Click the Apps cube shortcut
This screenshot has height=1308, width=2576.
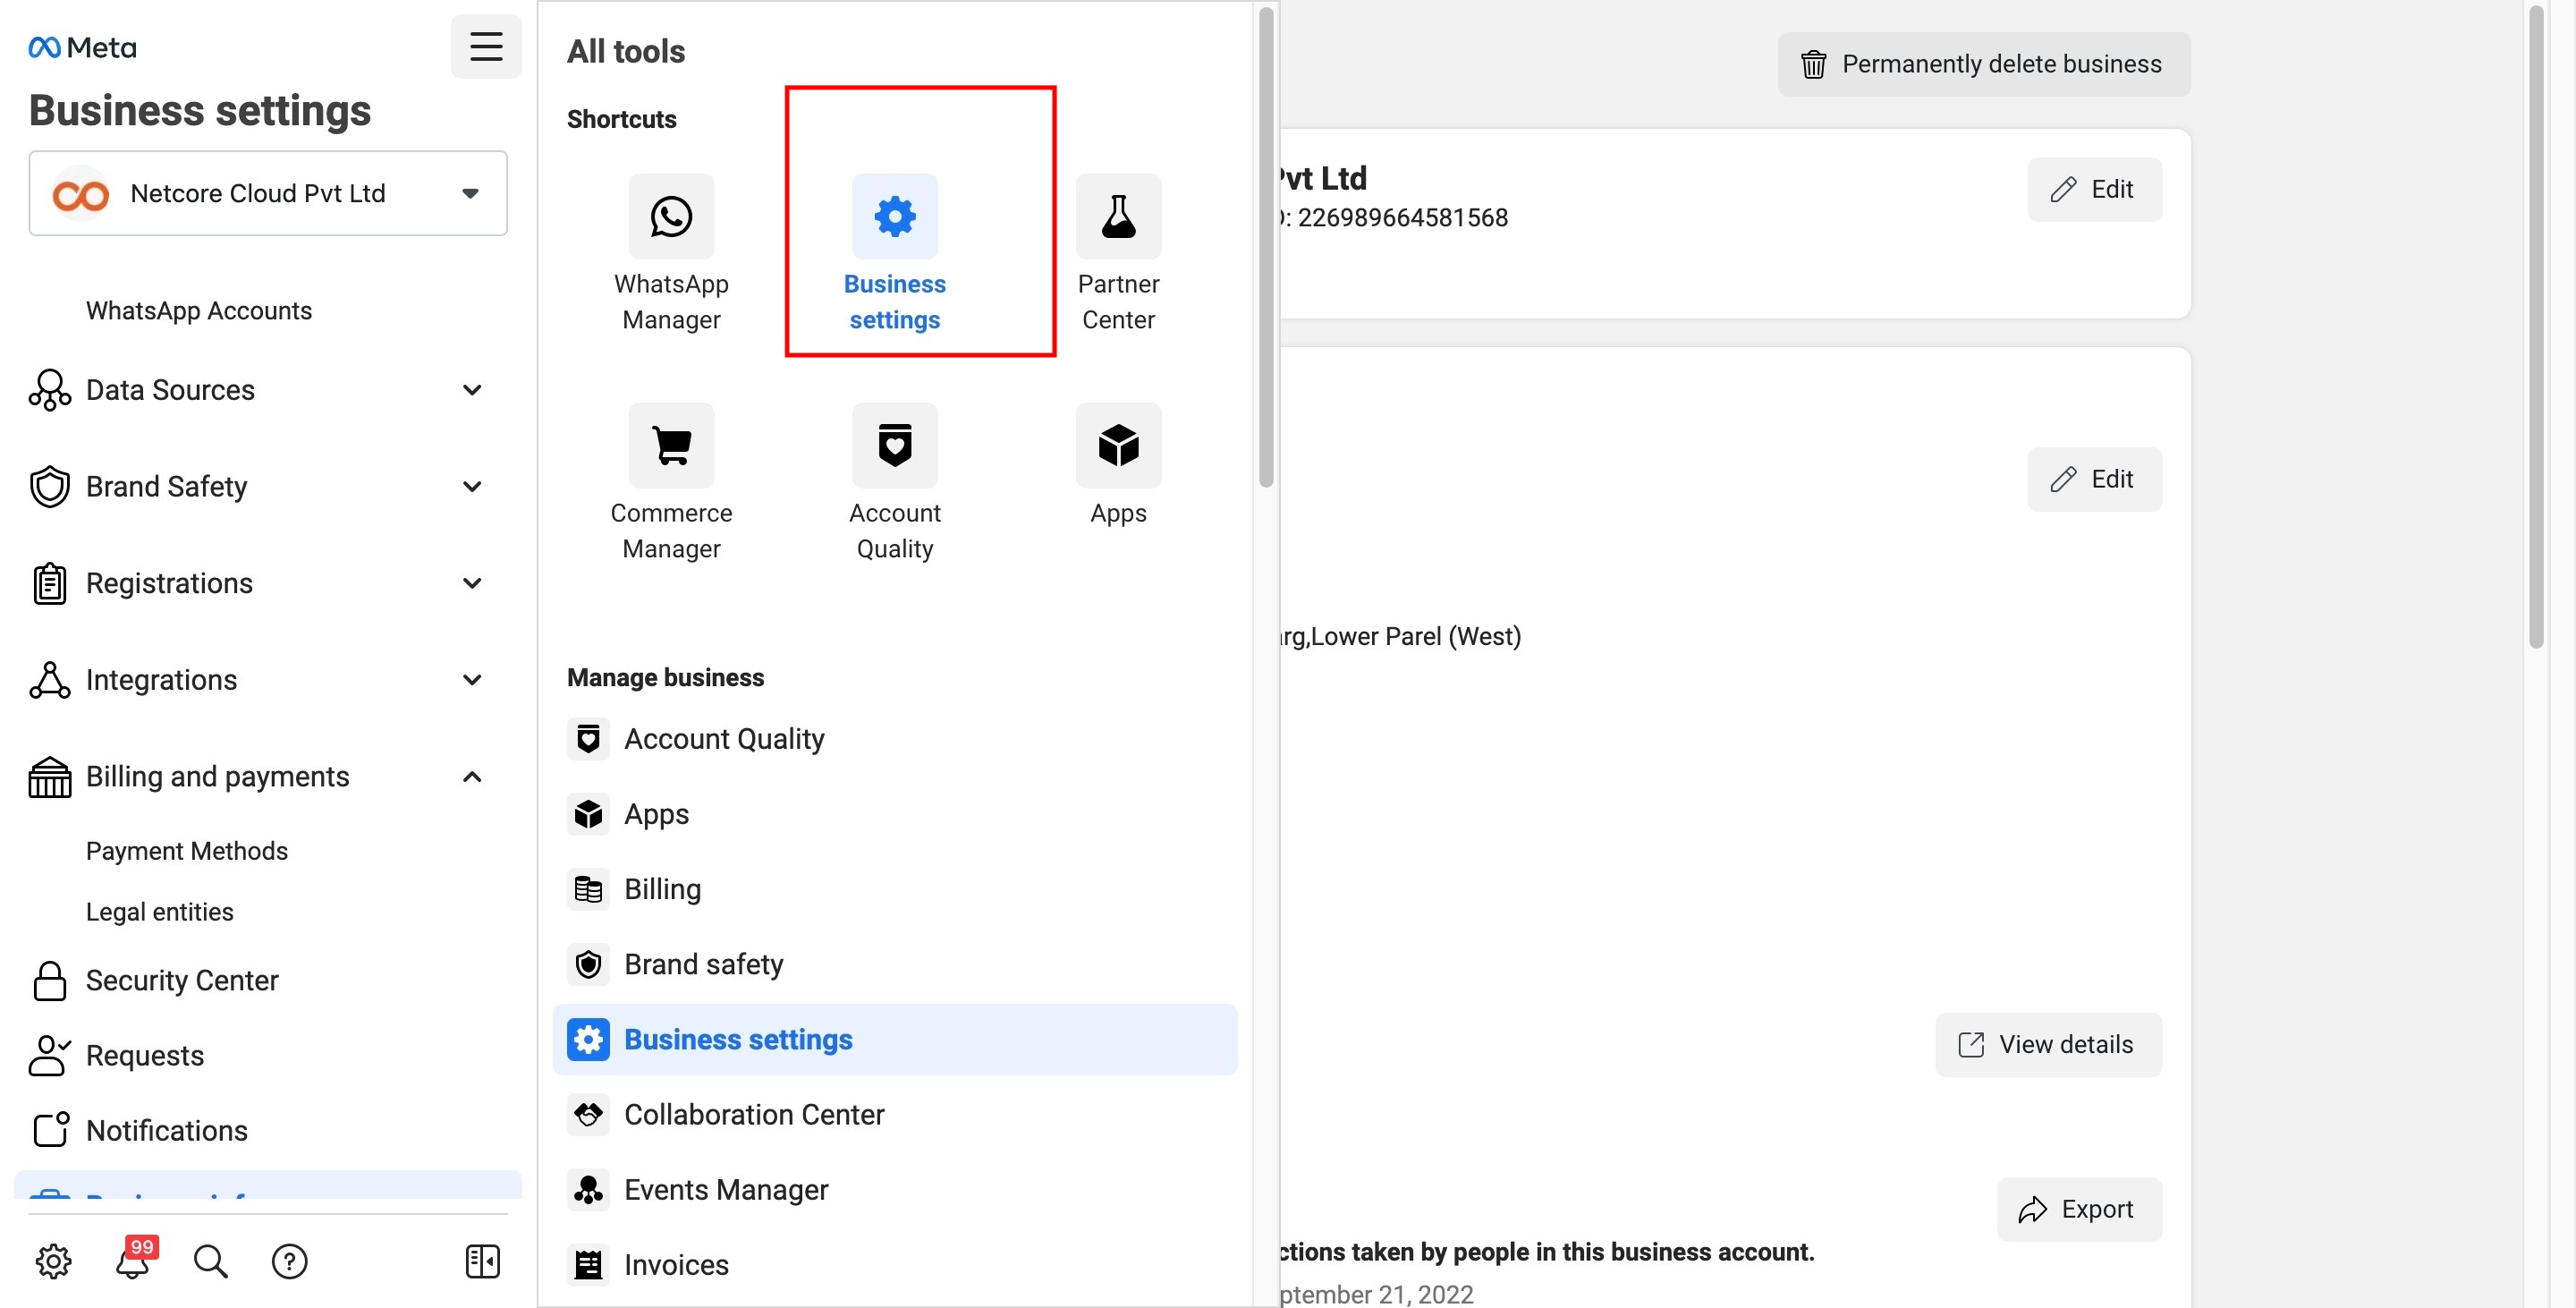point(1117,446)
